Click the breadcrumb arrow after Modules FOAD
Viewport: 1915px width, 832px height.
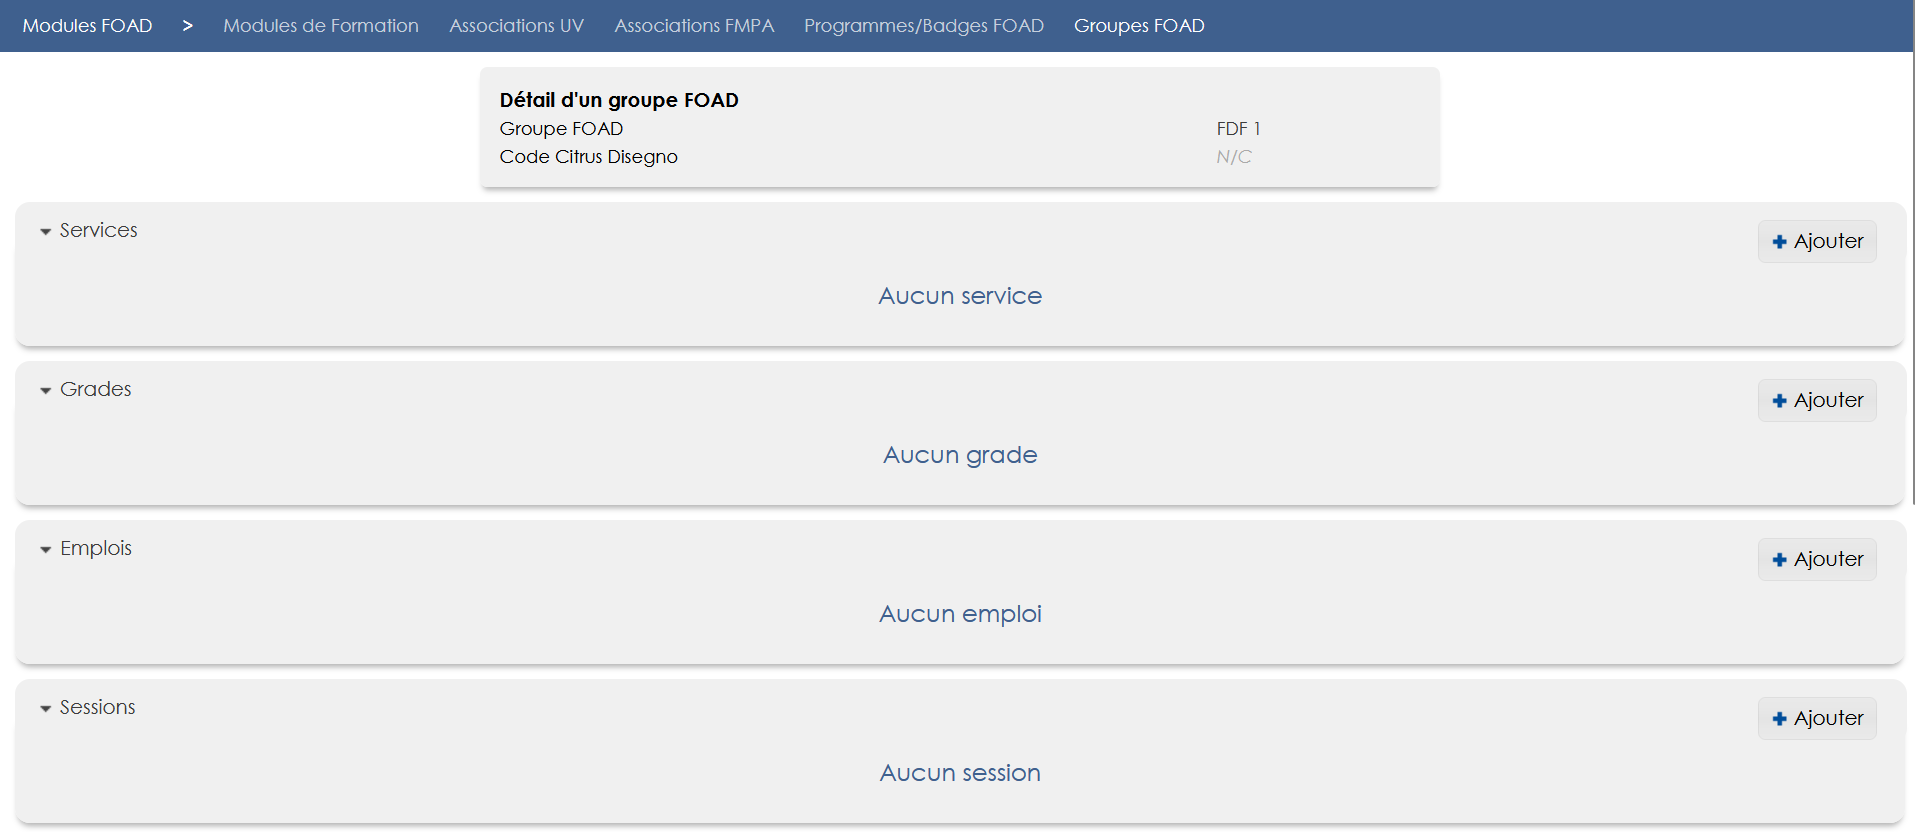click(187, 26)
